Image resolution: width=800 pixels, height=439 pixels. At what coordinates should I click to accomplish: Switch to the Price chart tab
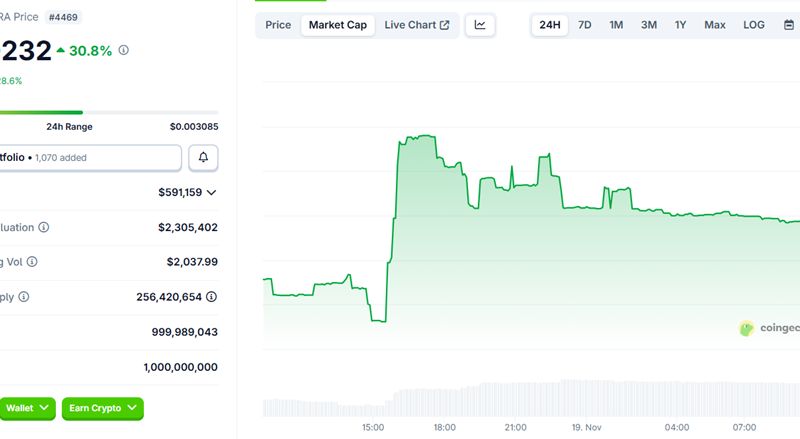click(278, 25)
